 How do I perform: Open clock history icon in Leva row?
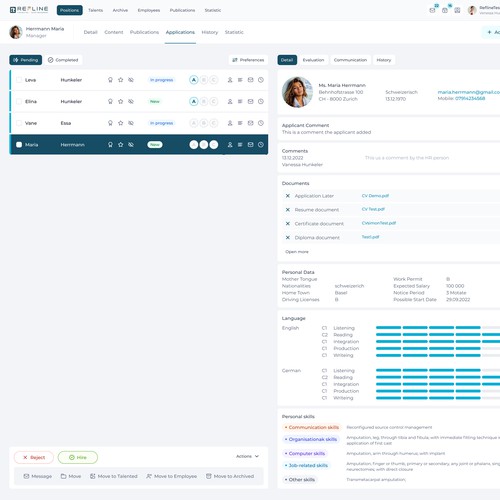coord(261,80)
